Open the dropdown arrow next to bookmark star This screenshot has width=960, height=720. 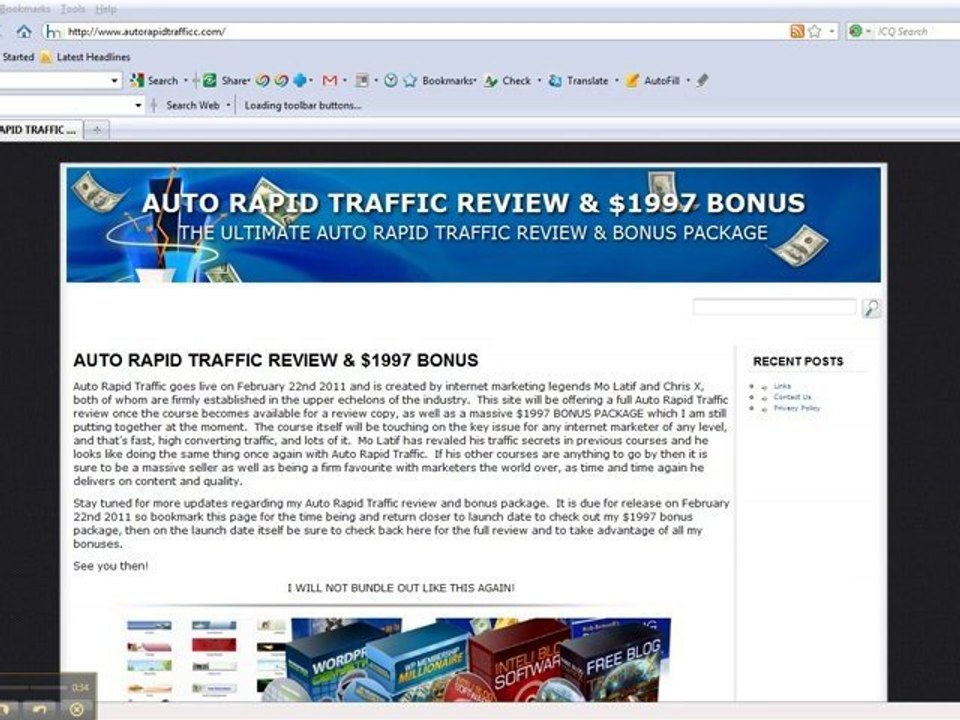coord(831,31)
